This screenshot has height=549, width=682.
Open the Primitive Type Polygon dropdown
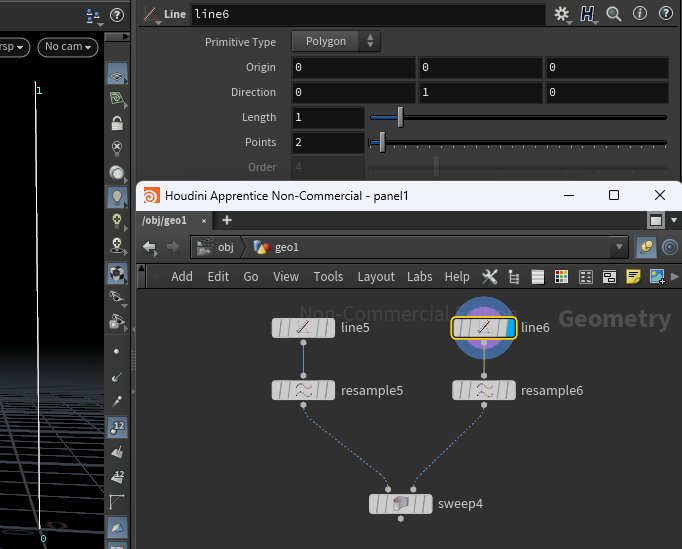click(336, 41)
